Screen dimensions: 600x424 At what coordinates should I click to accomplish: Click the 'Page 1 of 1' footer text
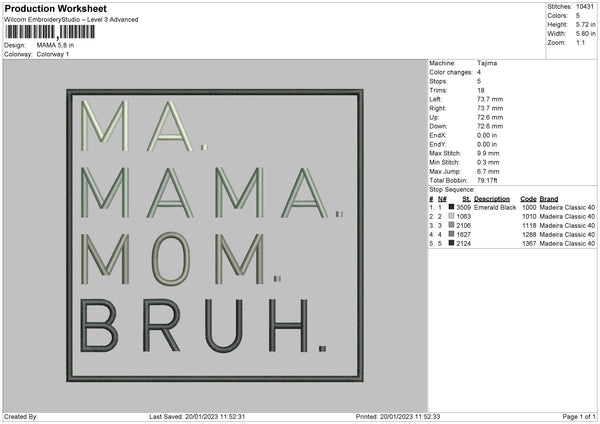point(579,416)
